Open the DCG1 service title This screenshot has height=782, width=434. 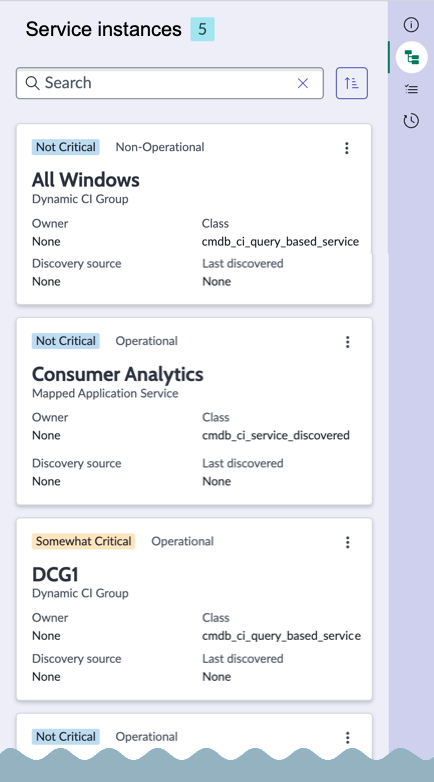[x=55, y=575]
